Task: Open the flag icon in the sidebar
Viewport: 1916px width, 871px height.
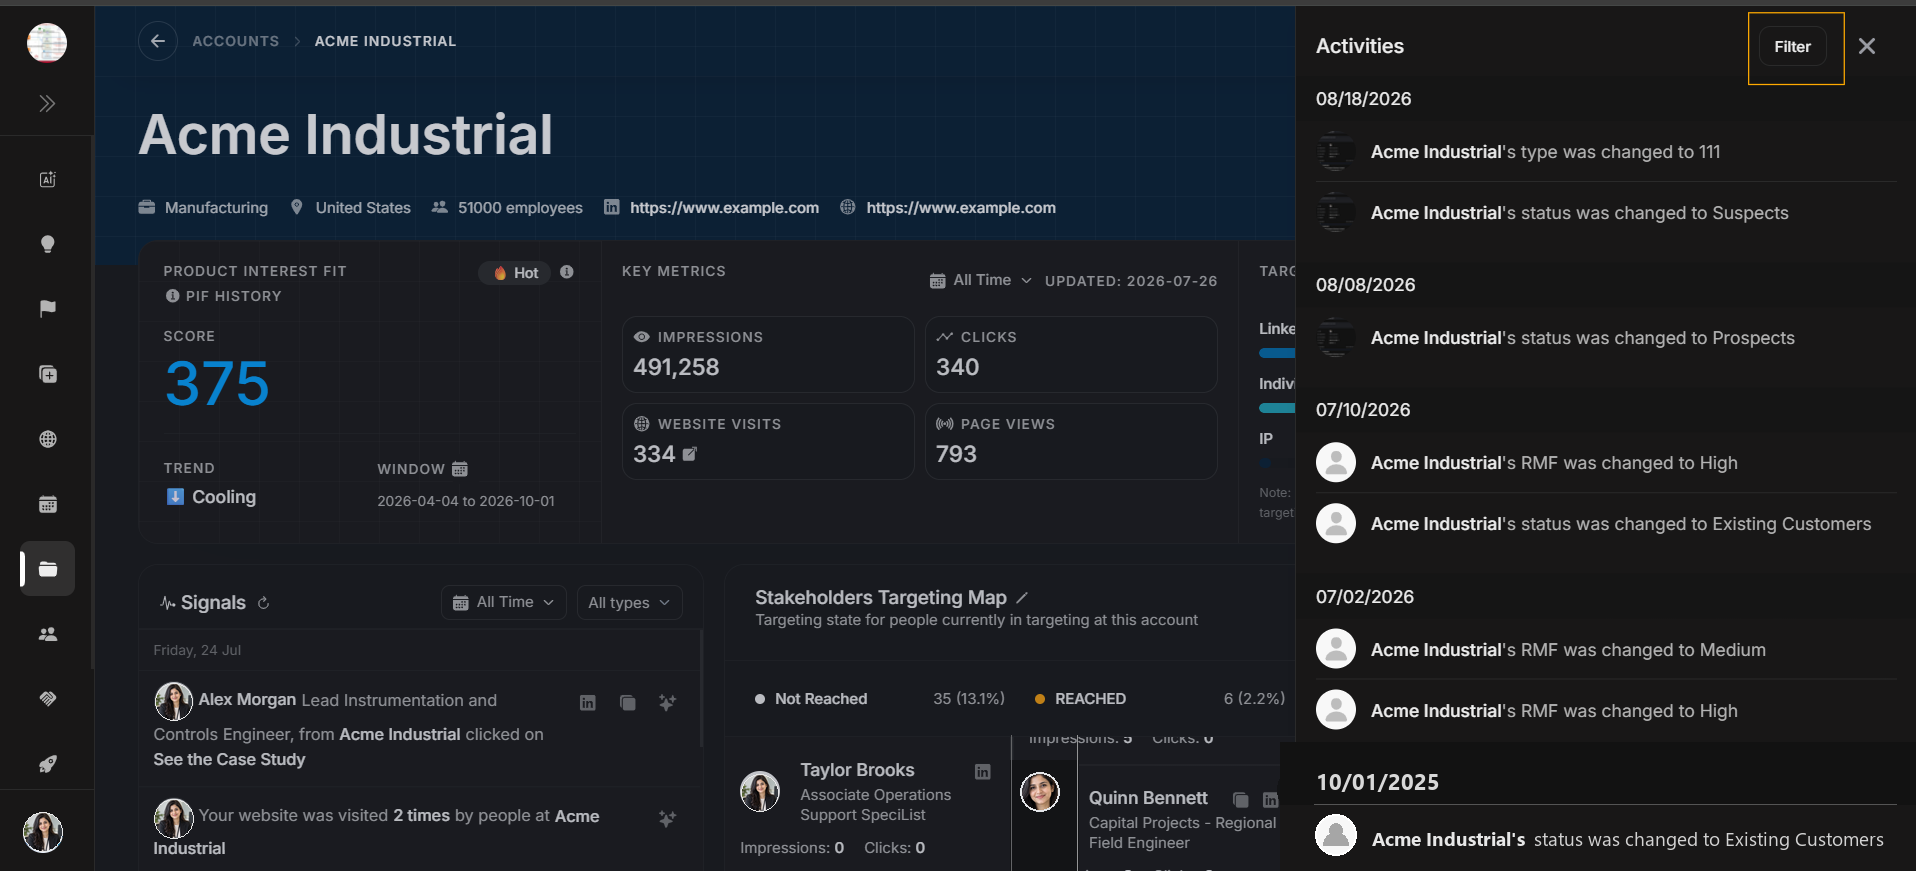Action: click(x=47, y=309)
